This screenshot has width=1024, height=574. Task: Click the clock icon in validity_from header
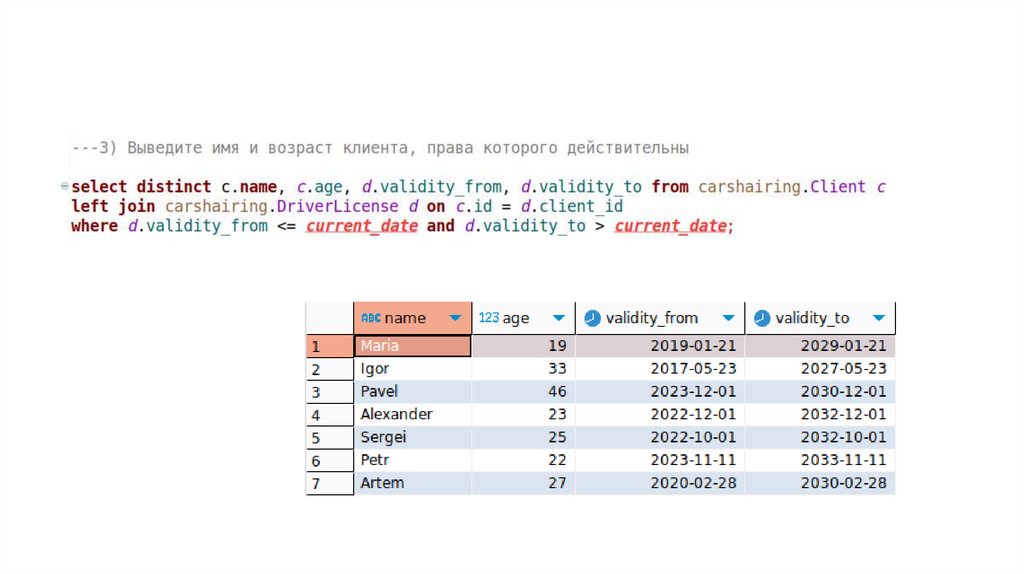[x=592, y=318]
